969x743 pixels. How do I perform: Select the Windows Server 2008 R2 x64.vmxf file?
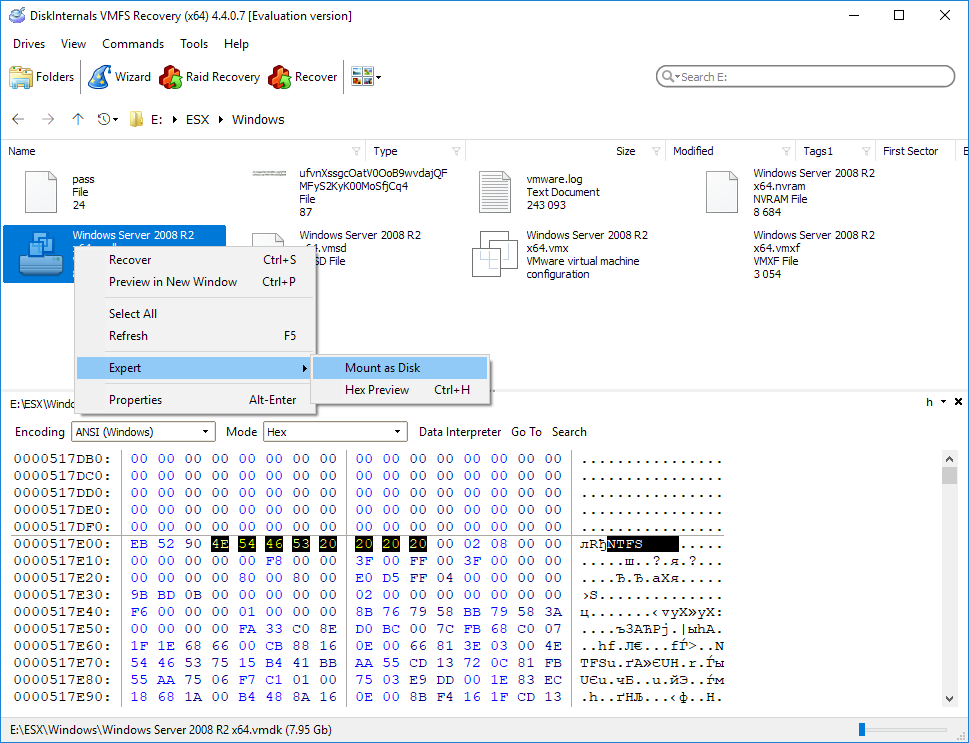pyautogui.click(x=814, y=254)
